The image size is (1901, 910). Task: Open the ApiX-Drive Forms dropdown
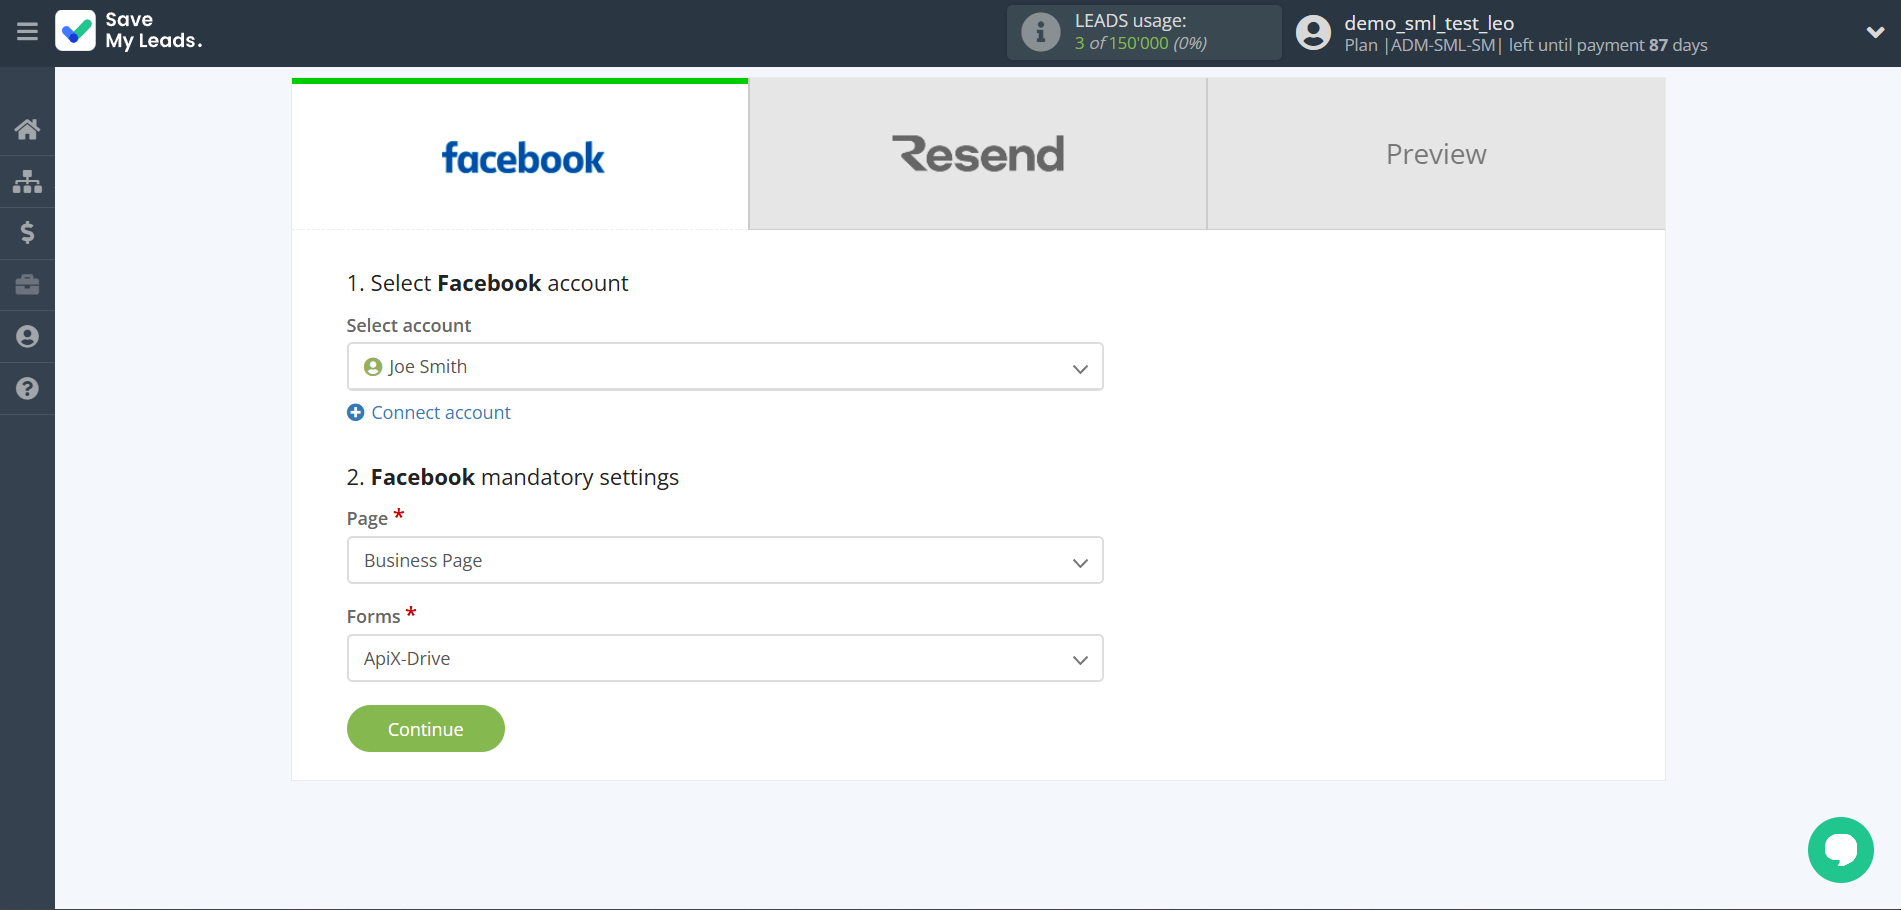click(724, 658)
